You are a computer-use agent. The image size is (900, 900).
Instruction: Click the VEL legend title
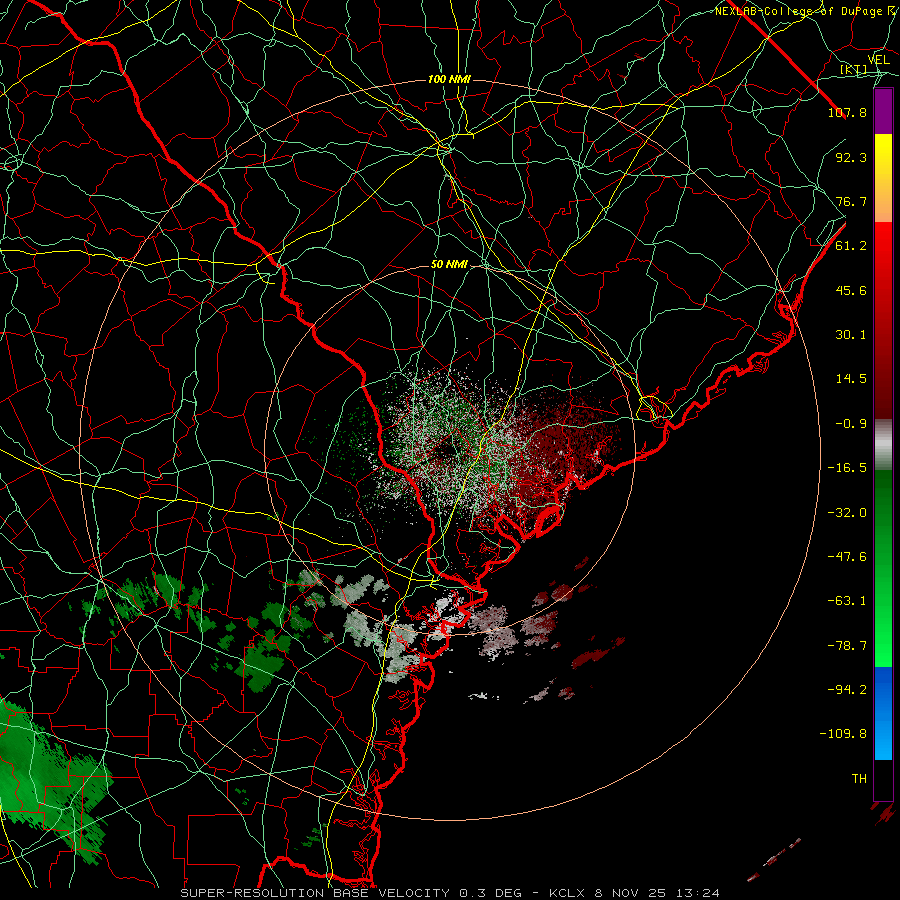click(x=879, y=60)
